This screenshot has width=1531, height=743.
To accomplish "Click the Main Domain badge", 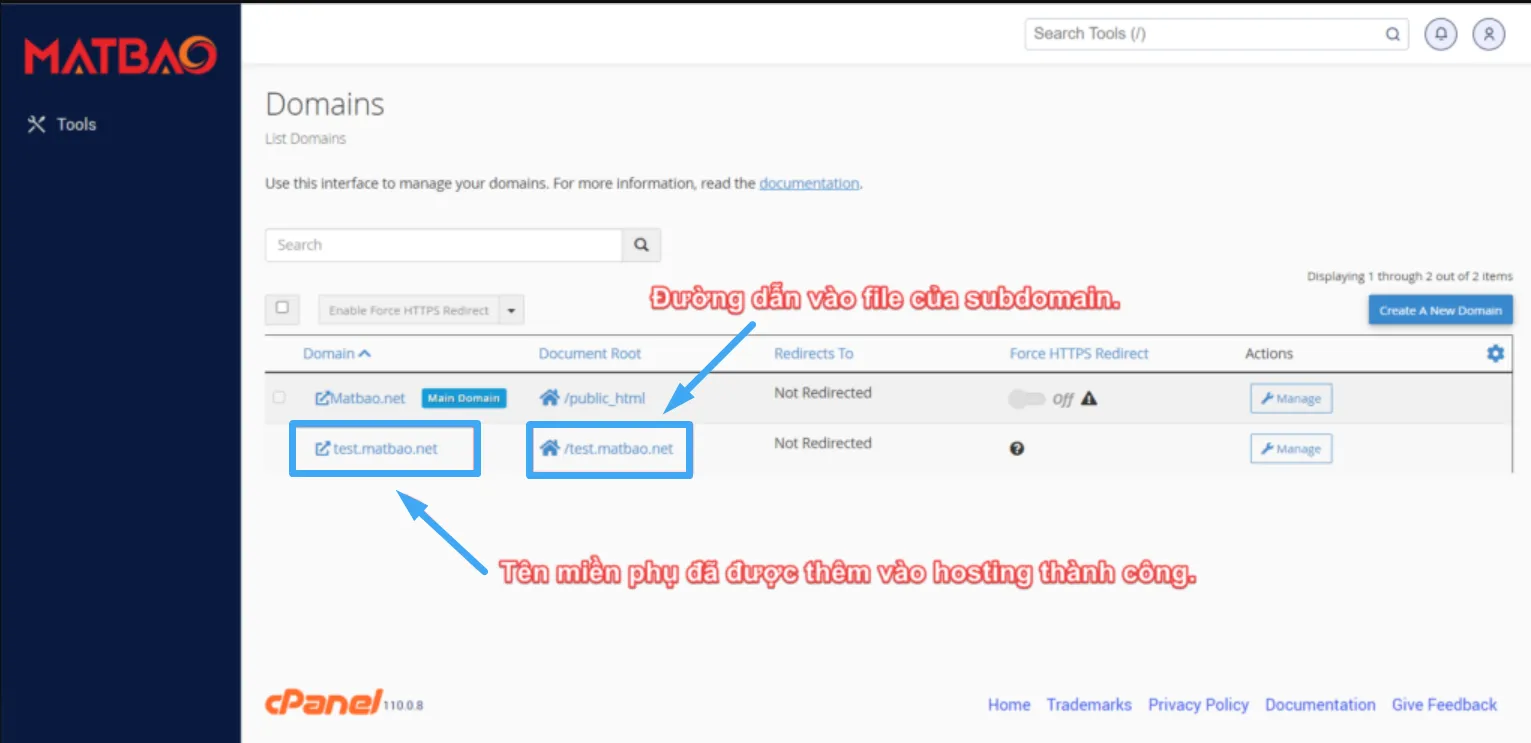I will 464,398.
